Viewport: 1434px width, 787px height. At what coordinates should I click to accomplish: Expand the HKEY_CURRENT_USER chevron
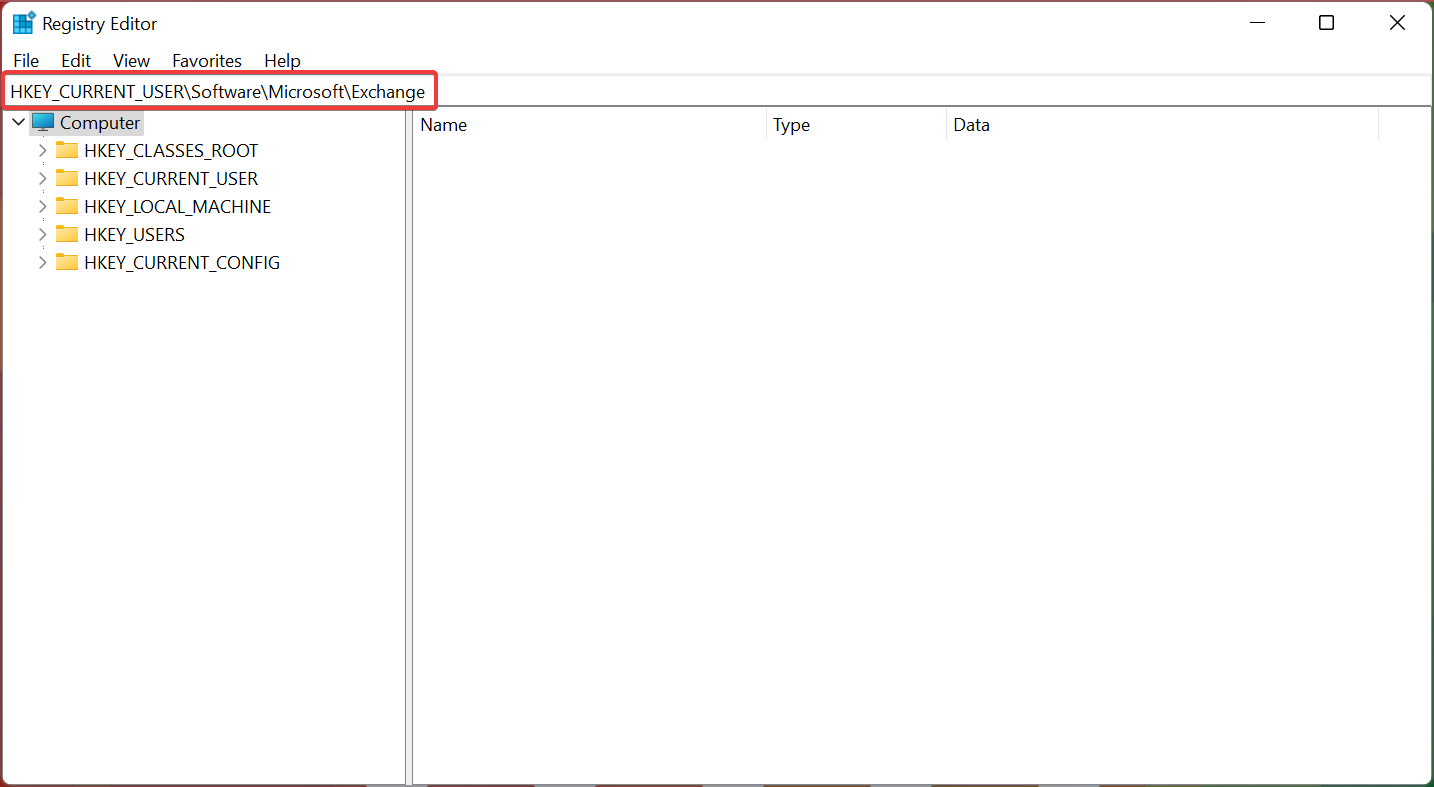tap(42, 179)
